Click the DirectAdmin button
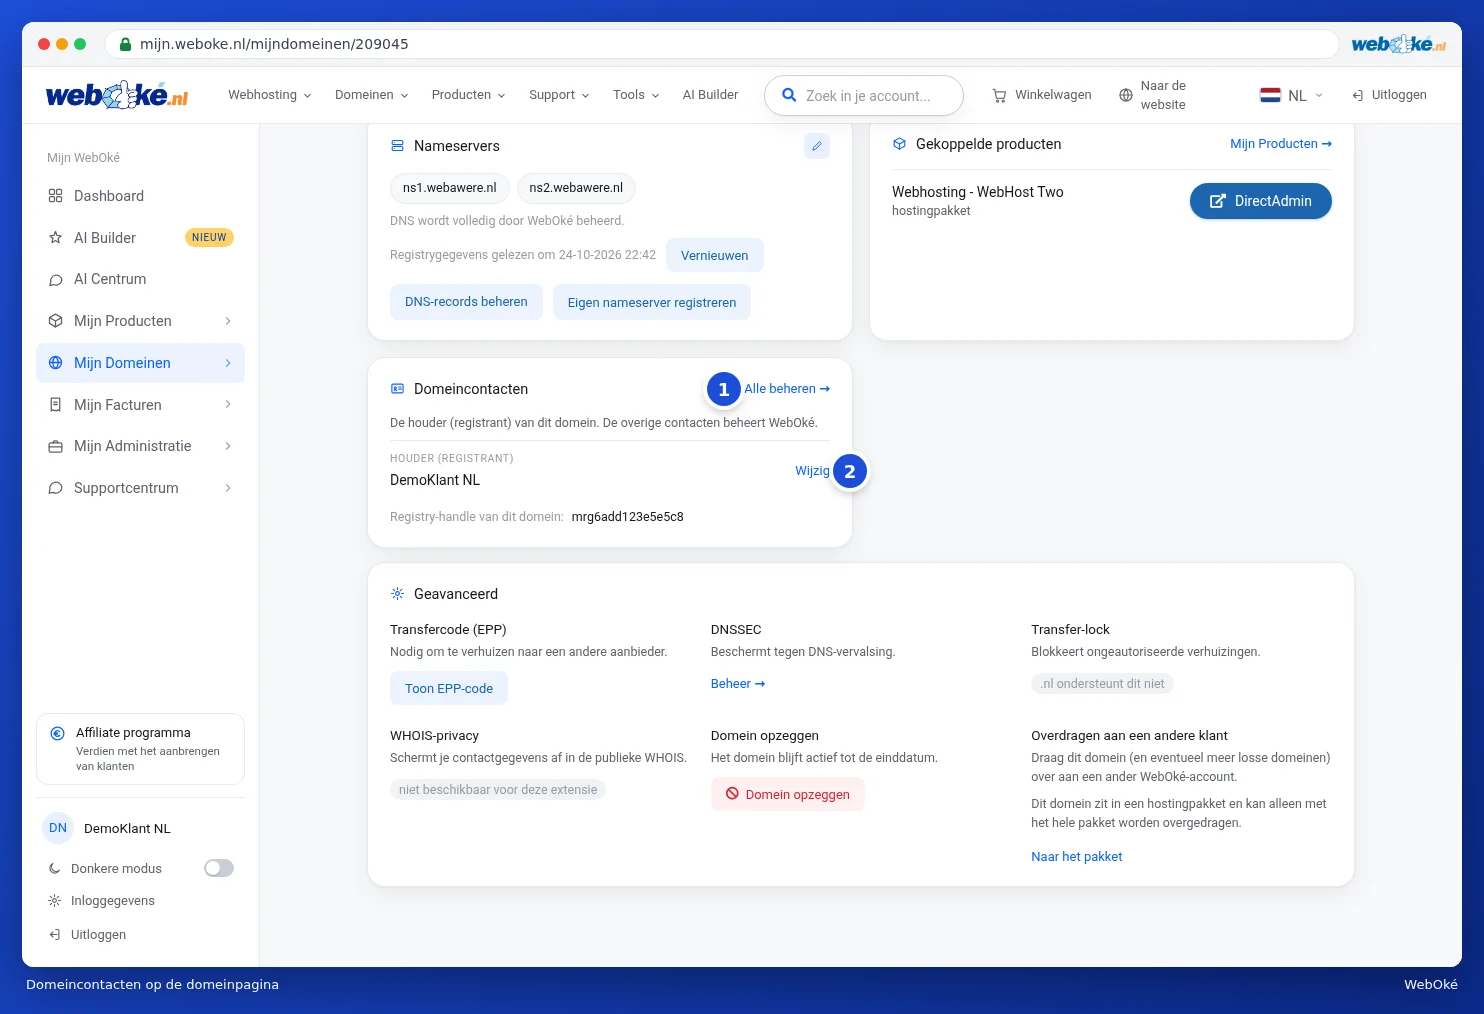 click(x=1260, y=201)
